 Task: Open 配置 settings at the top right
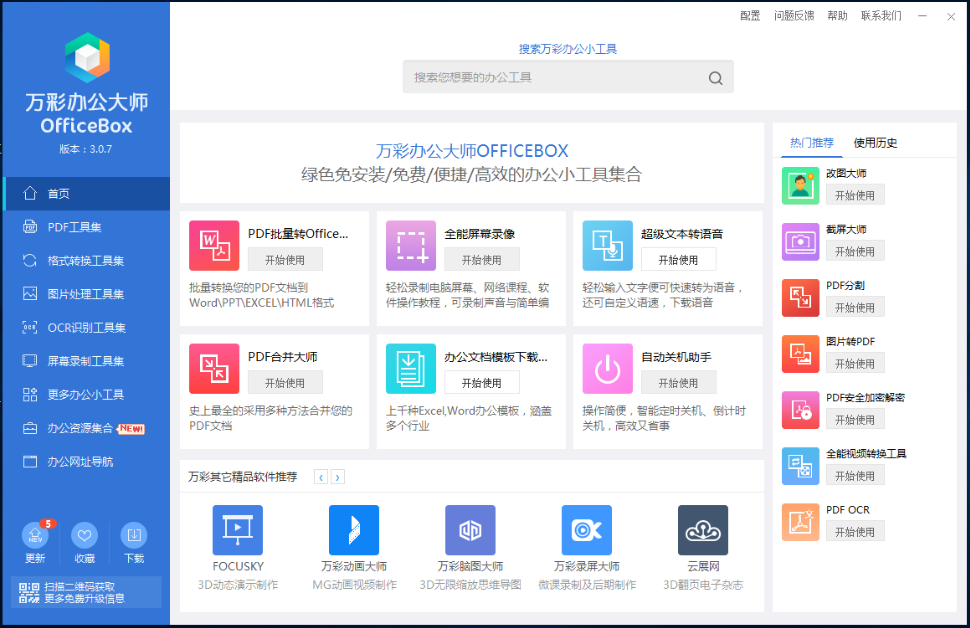748,15
